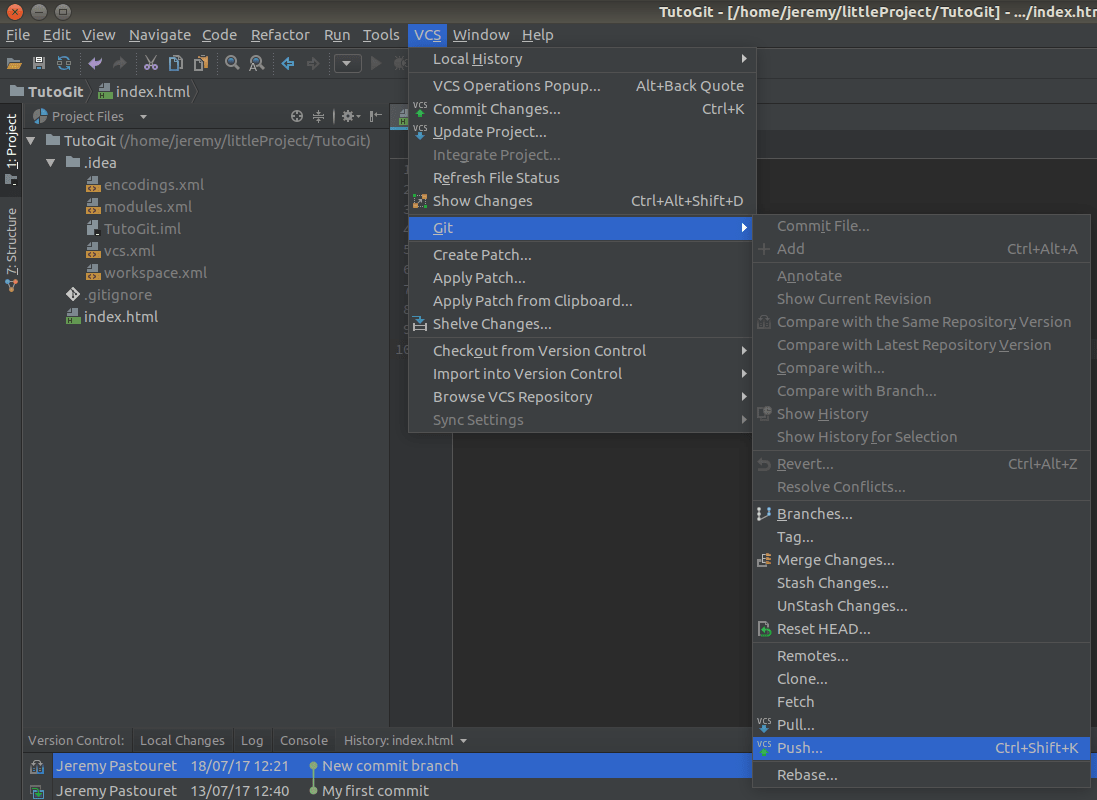Screen dimensions: 1097x800
Task: Choose Shelve Changes in VCS menu
Action: (x=582, y=324)
